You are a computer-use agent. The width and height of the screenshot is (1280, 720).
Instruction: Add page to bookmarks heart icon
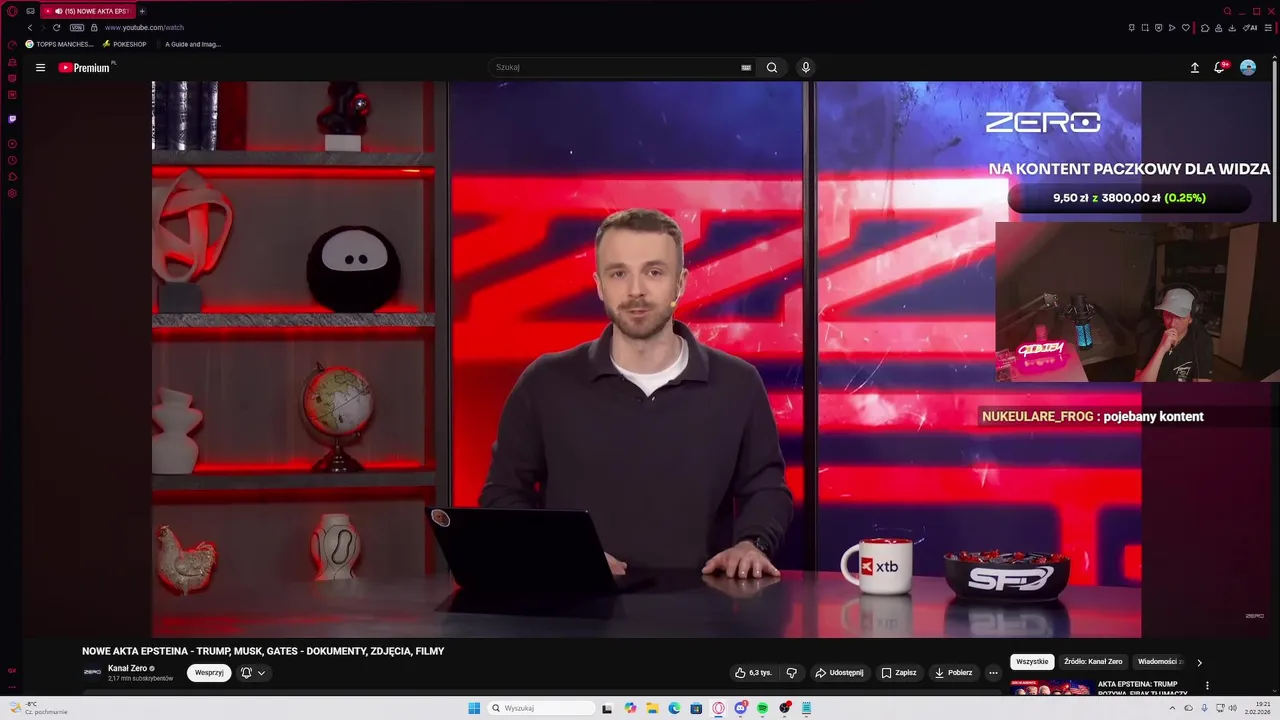coord(1186,27)
